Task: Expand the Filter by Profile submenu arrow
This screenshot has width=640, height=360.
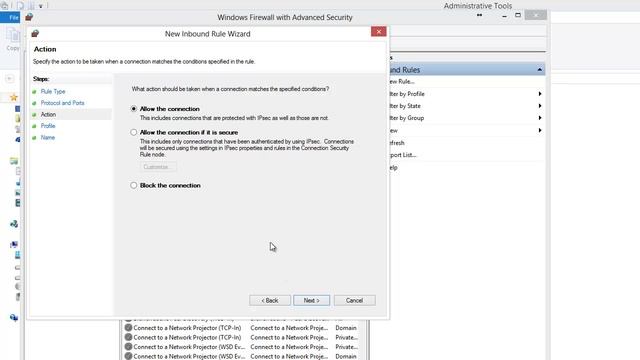Action: pos(540,94)
